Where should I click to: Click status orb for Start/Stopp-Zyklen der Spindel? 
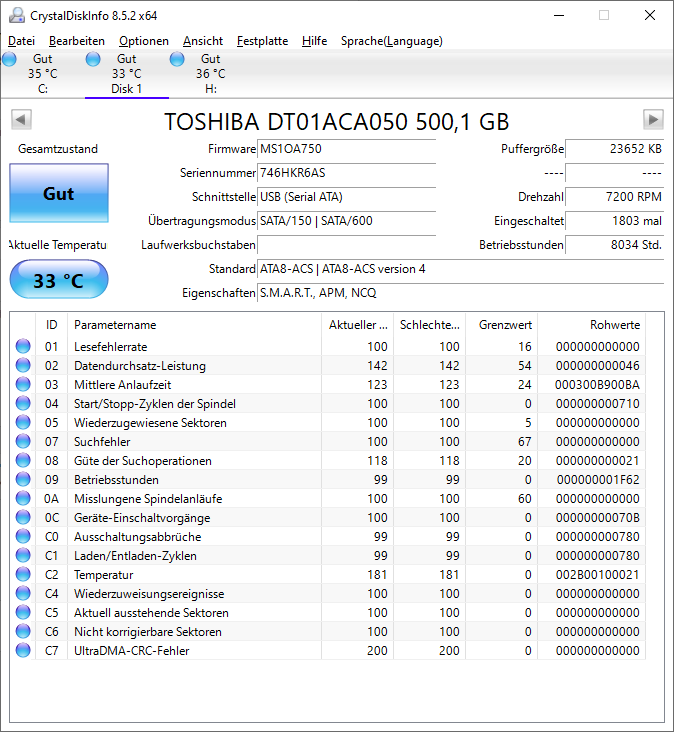23,403
